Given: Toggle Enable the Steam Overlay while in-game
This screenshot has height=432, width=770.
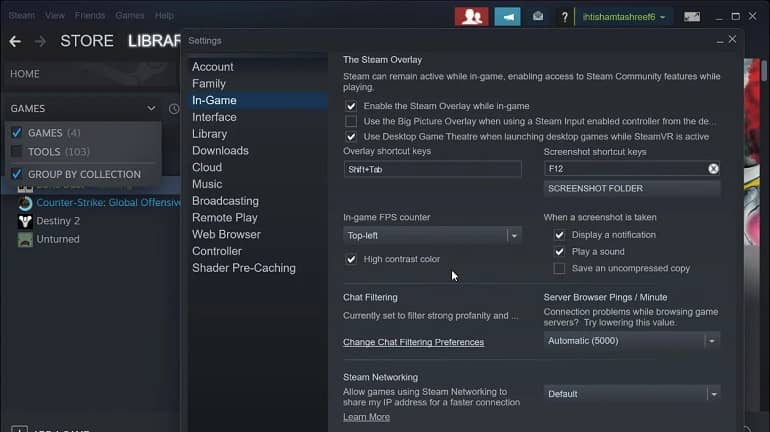Looking at the screenshot, I should pos(351,106).
